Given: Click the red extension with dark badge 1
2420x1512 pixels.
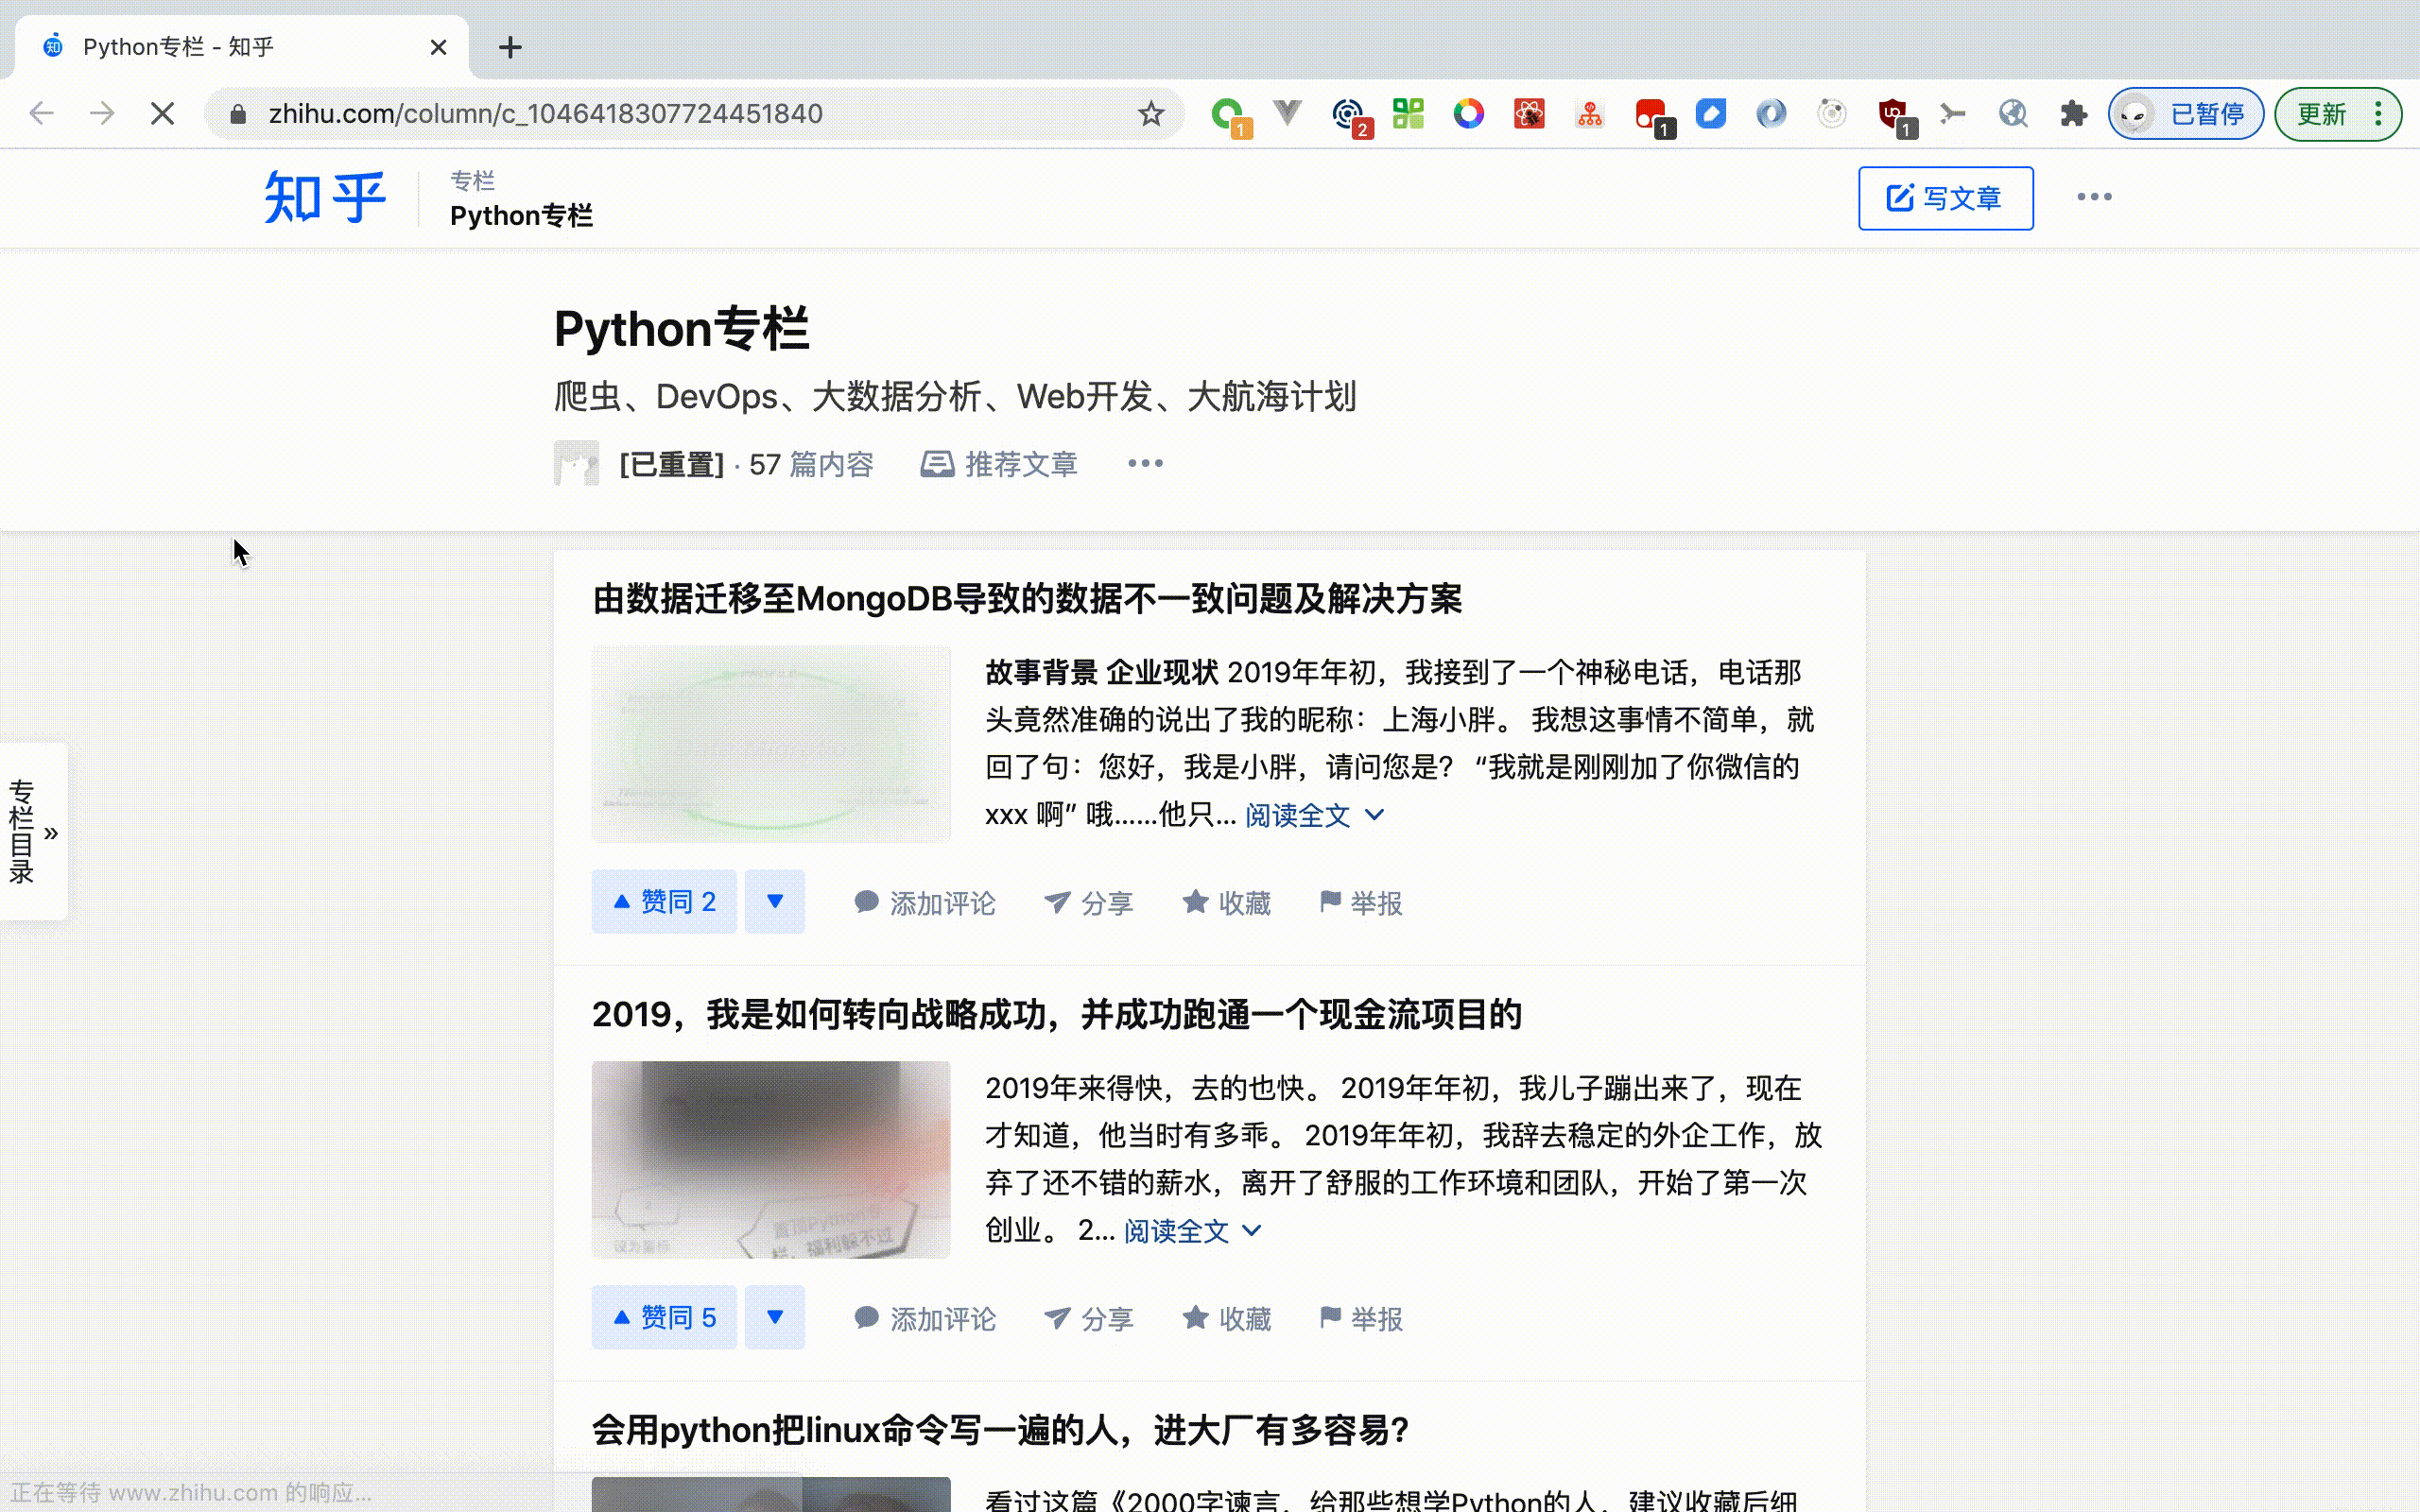Looking at the screenshot, I should (x=1653, y=115).
